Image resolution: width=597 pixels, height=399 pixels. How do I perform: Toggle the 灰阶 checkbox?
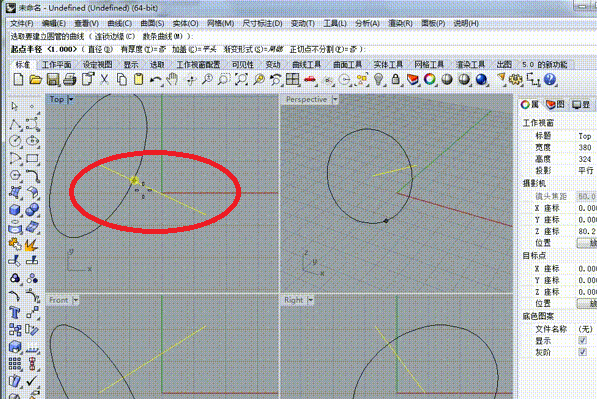click(583, 353)
